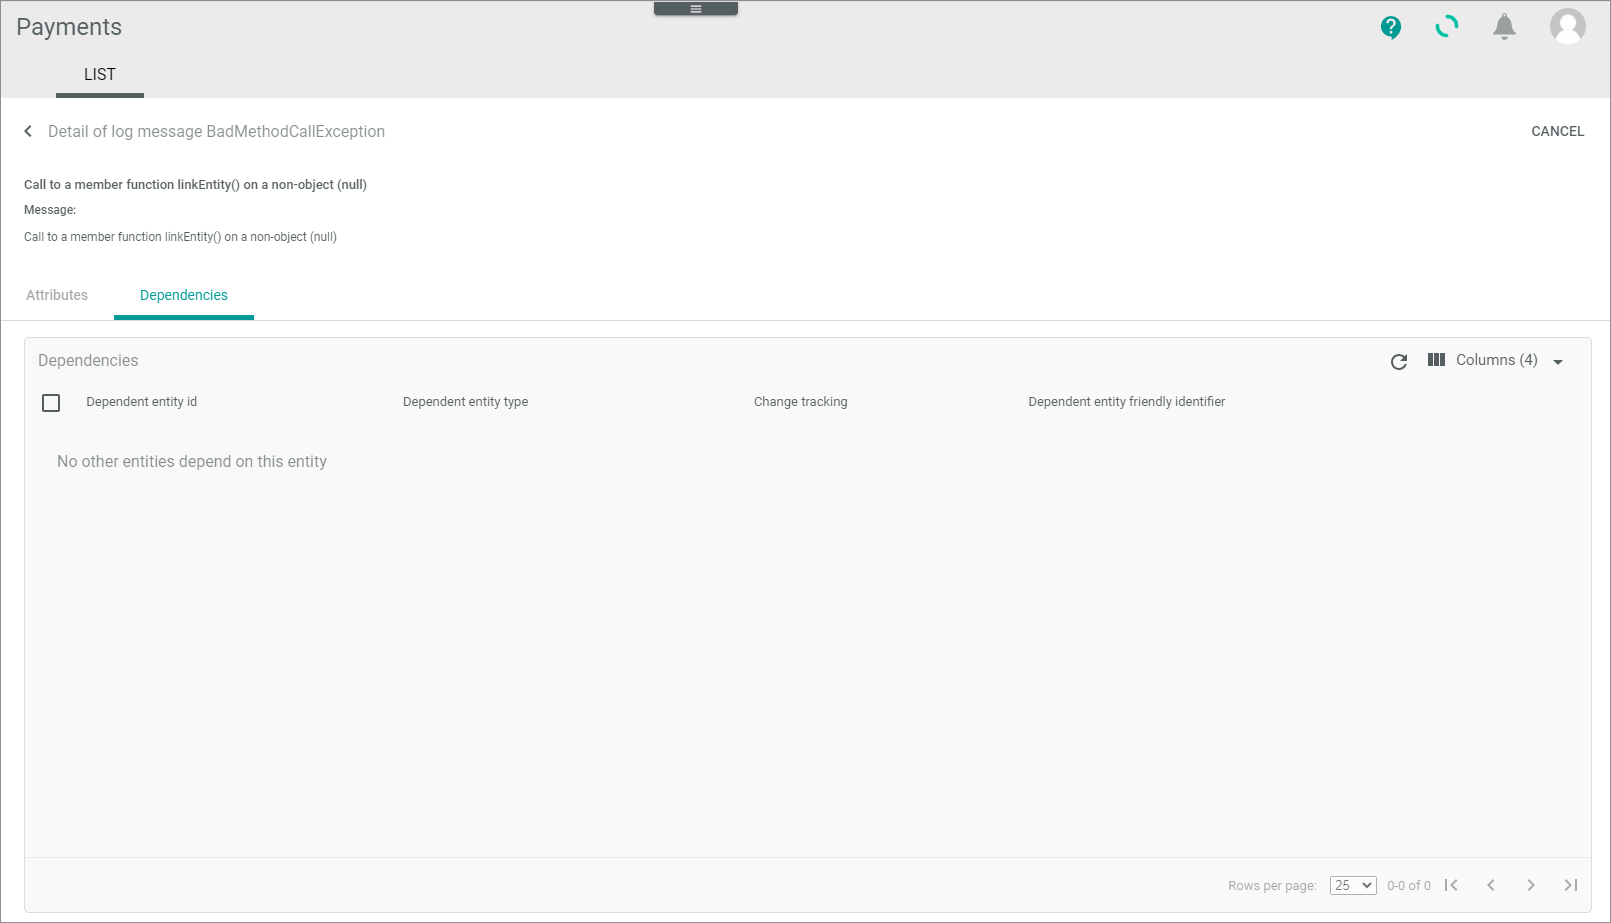Viewport: 1611px width, 923px height.
Task: Open the rows per page selector
Action: tap(1352, 885)
